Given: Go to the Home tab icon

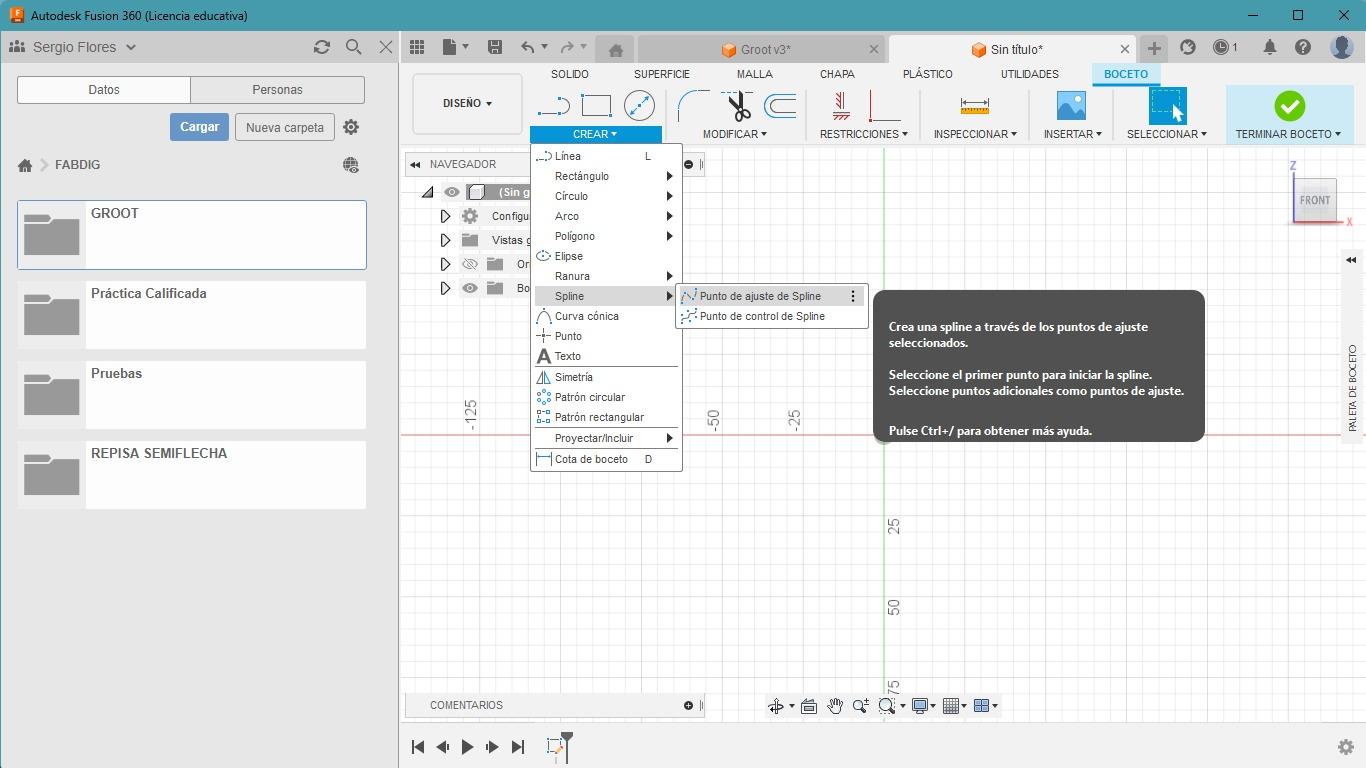Looking at the screenshot, I should coord(615,49).
